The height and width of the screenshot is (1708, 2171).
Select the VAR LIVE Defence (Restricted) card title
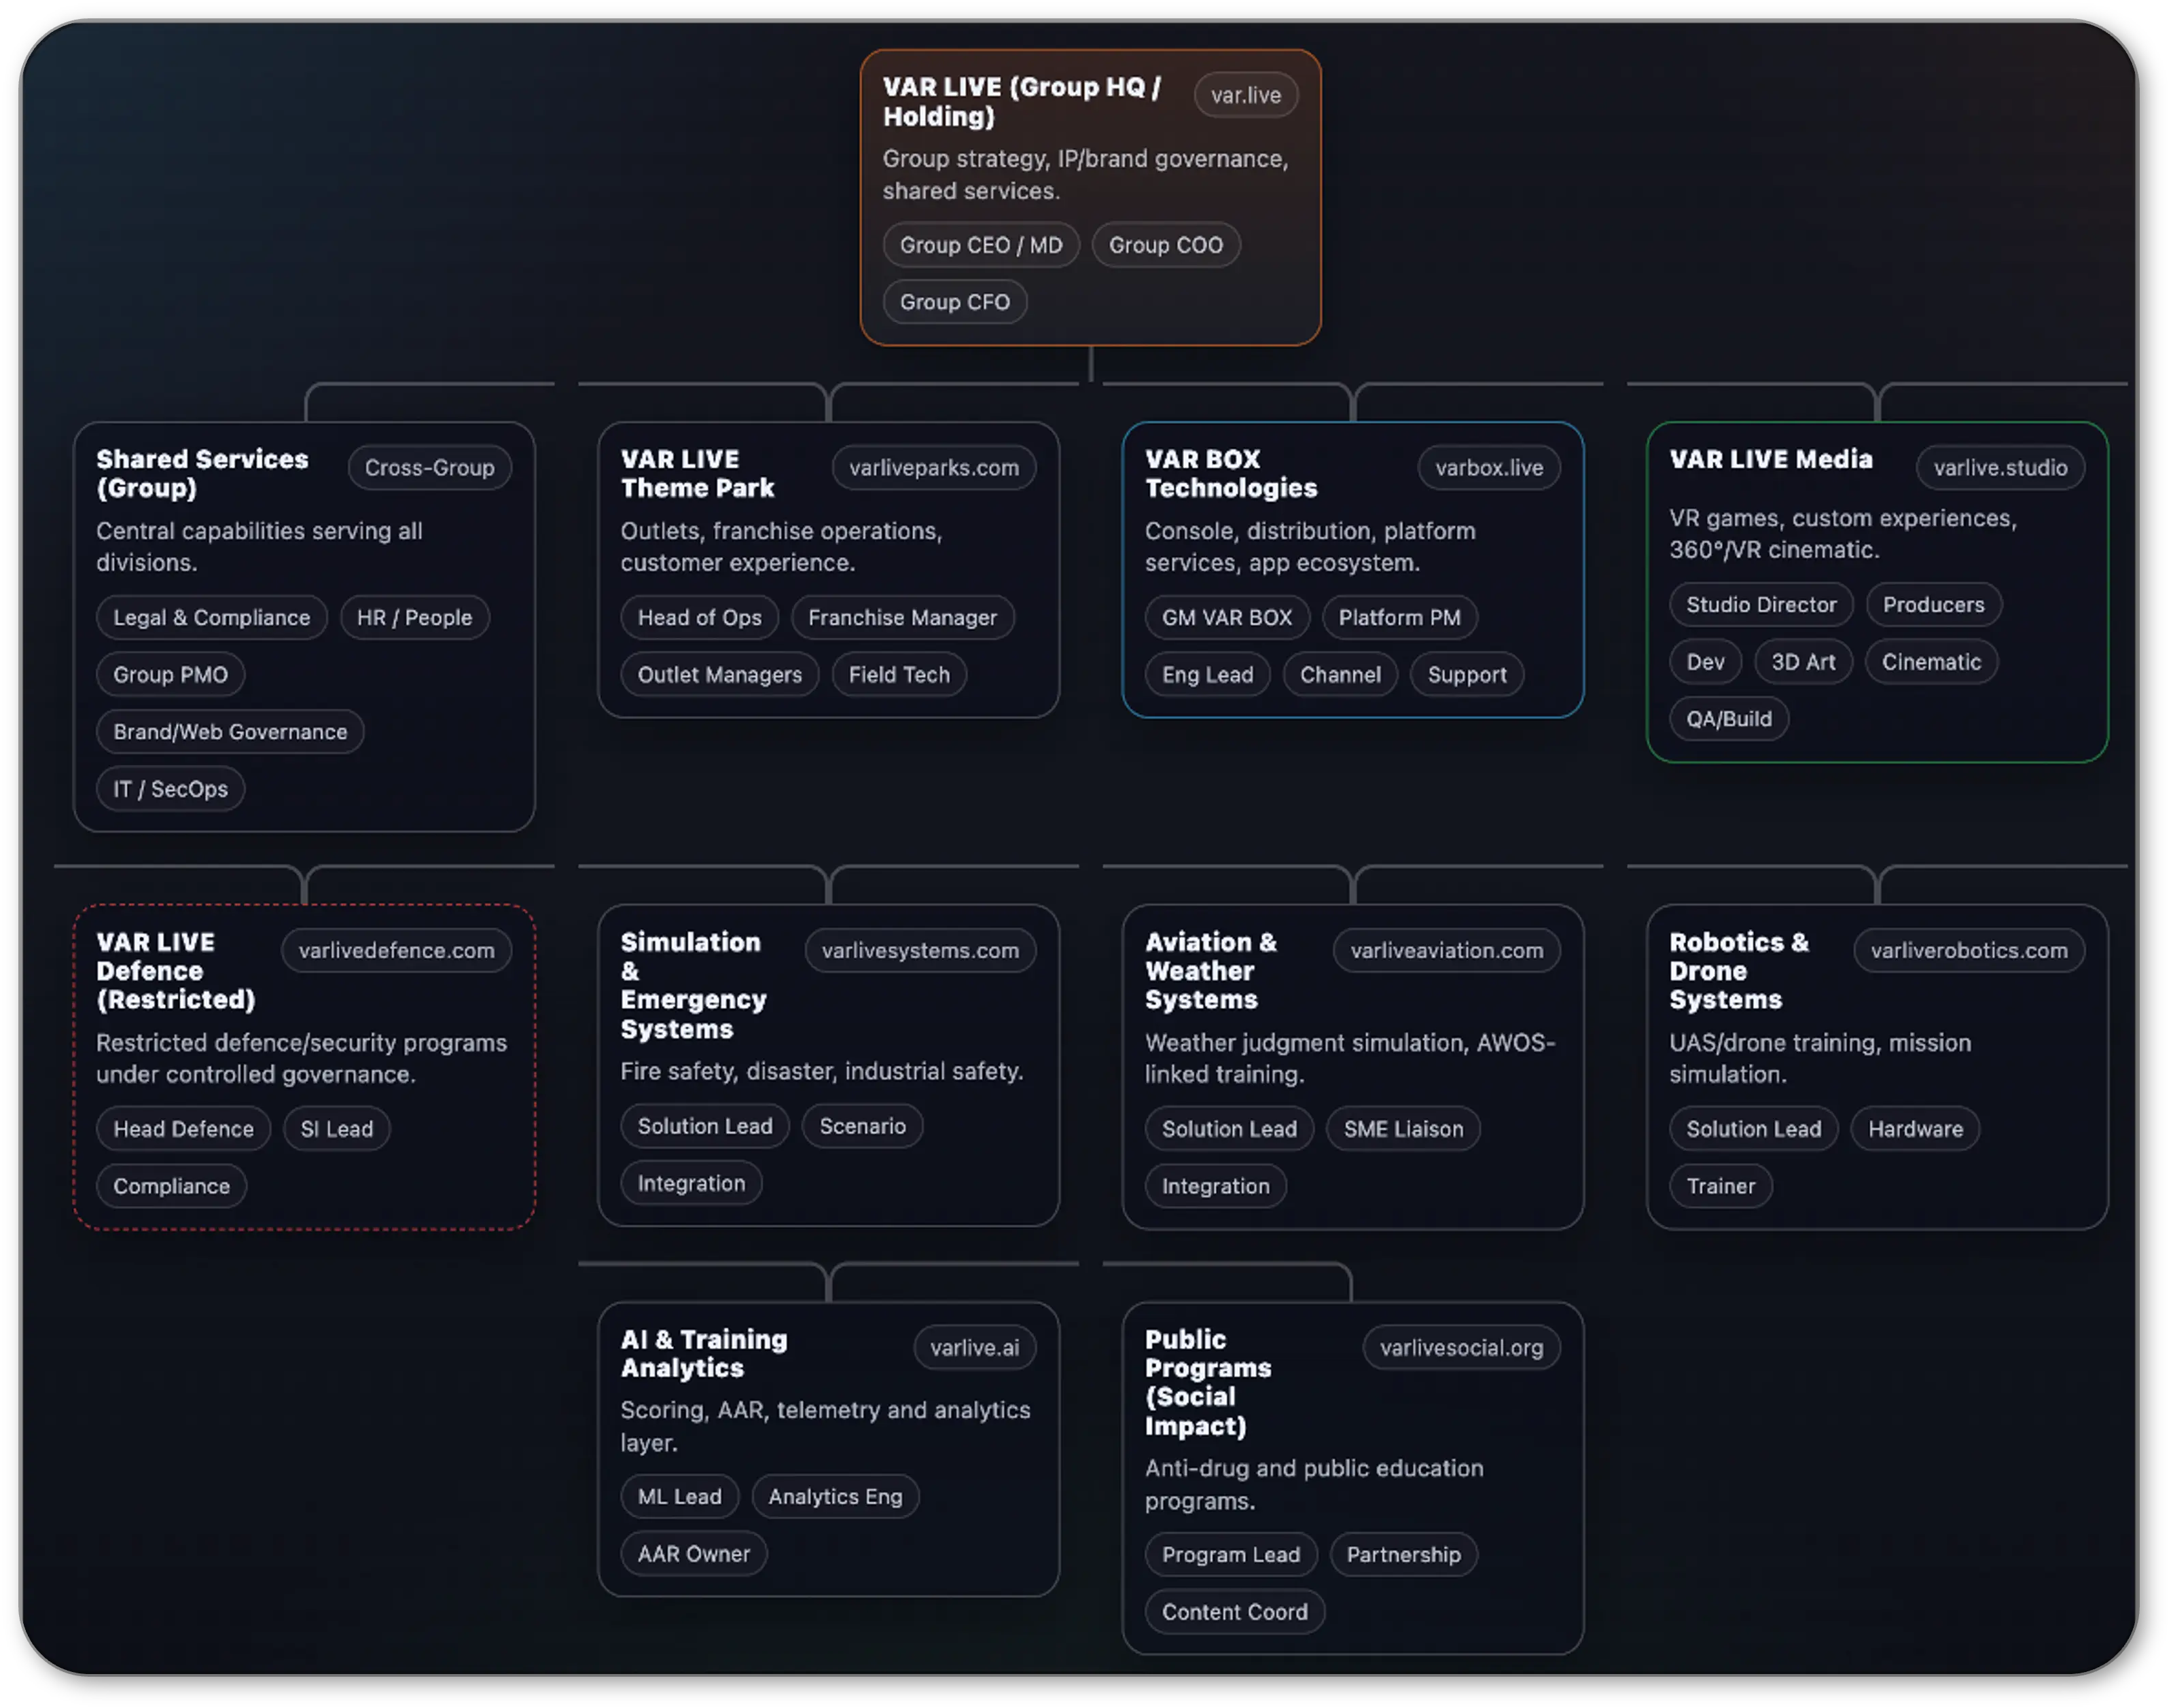pos(176,971)
